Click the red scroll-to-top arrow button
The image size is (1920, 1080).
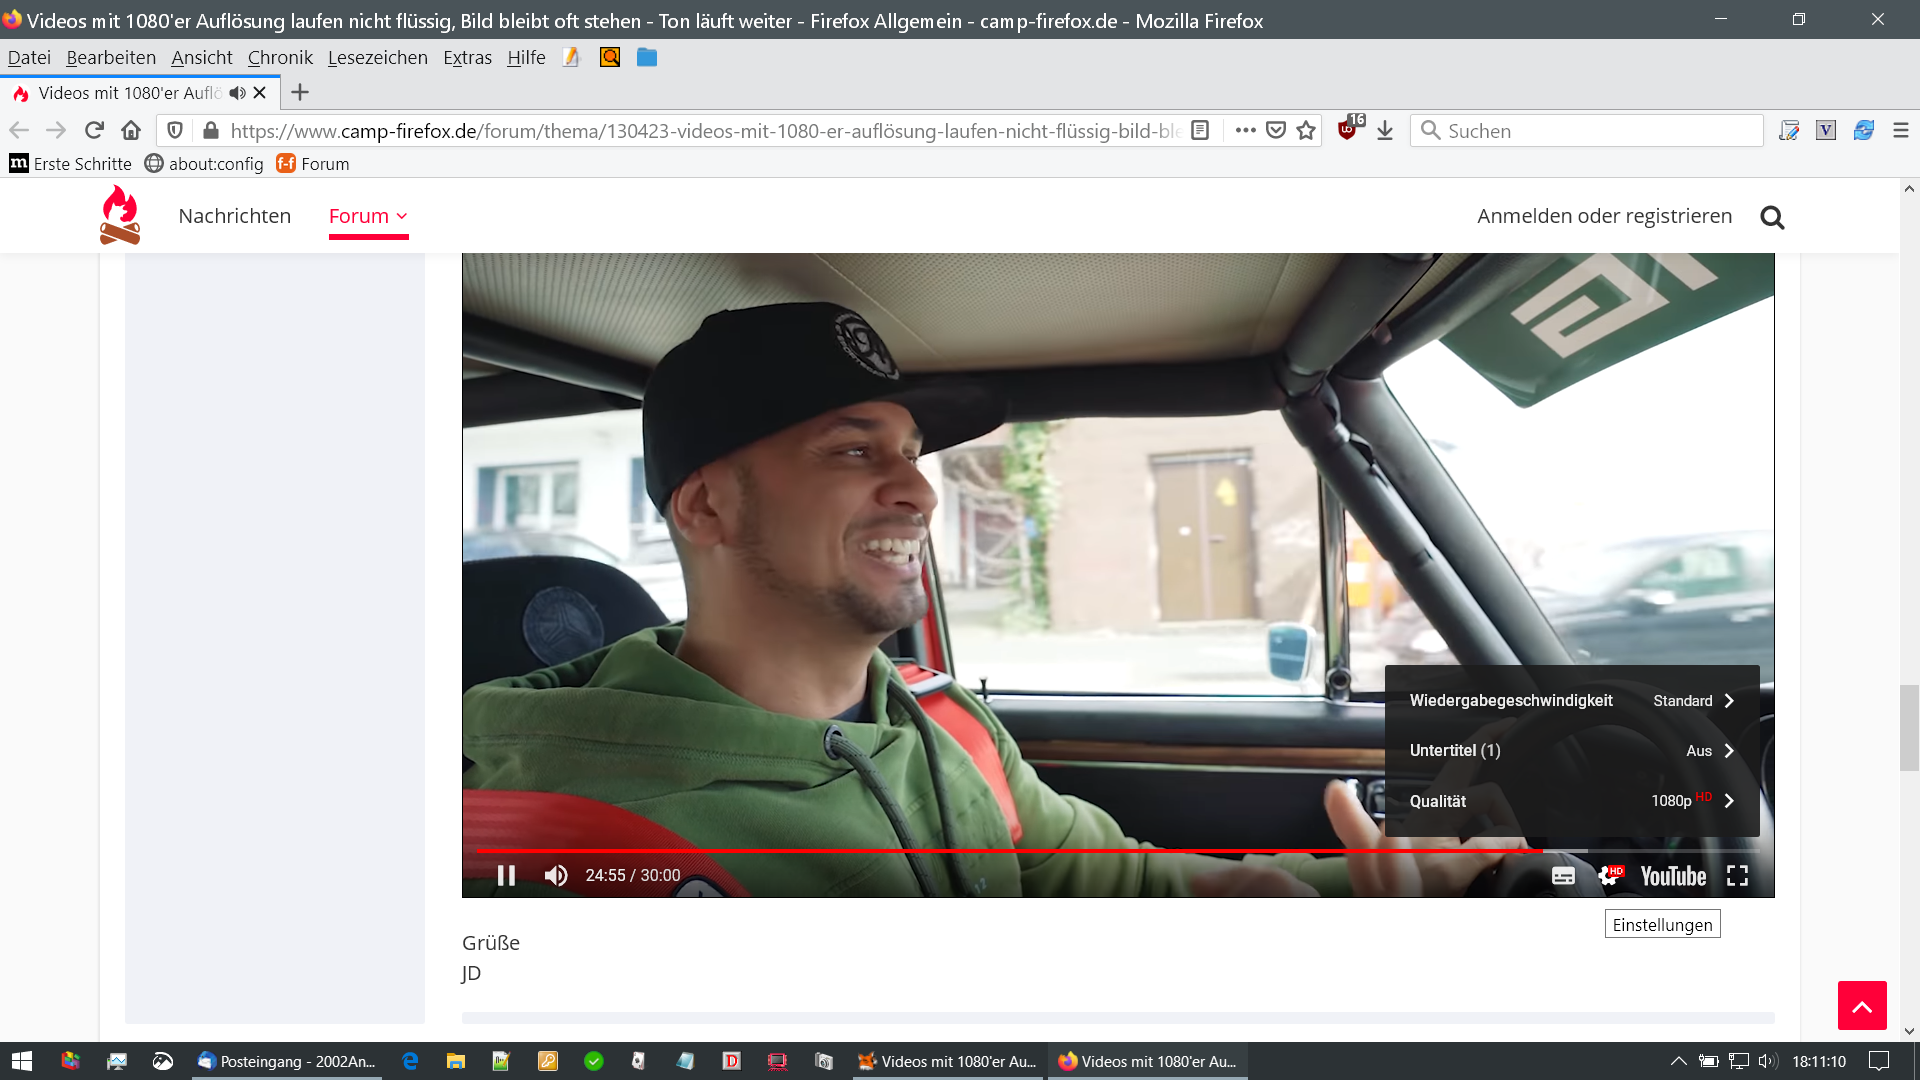[x=1861, y=1006]
